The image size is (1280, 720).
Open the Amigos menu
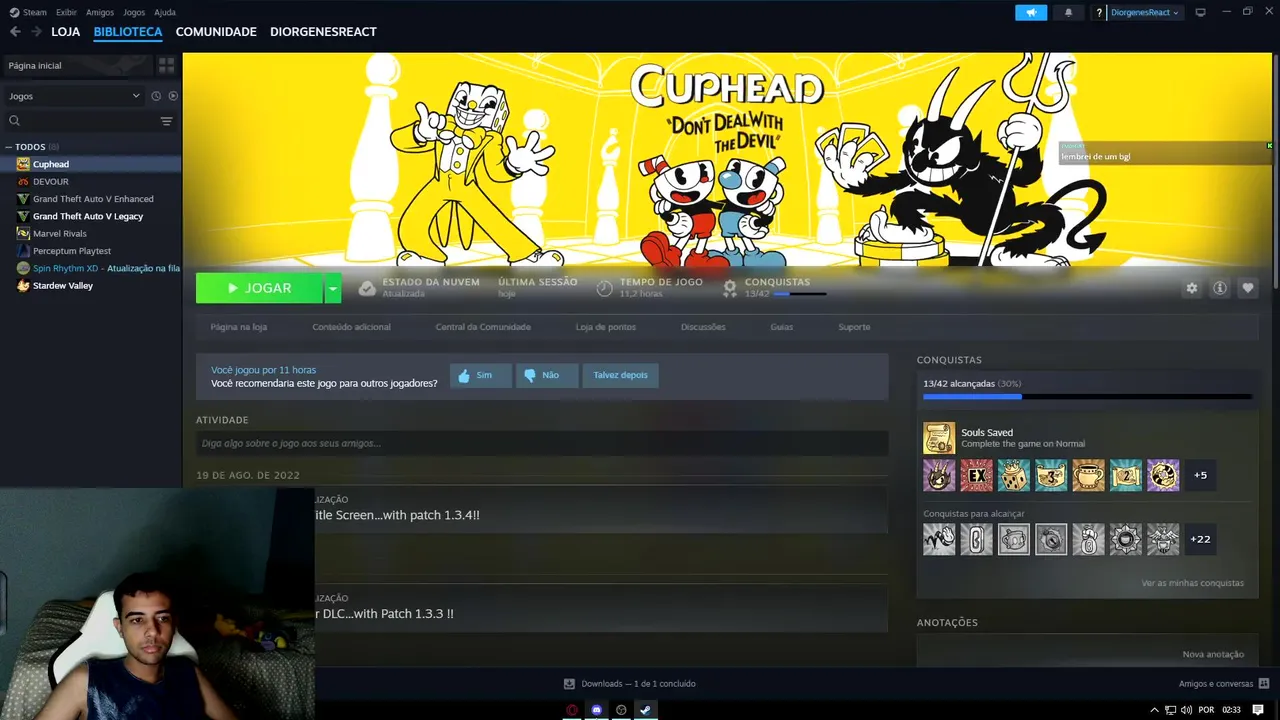(x=100, y=12)
